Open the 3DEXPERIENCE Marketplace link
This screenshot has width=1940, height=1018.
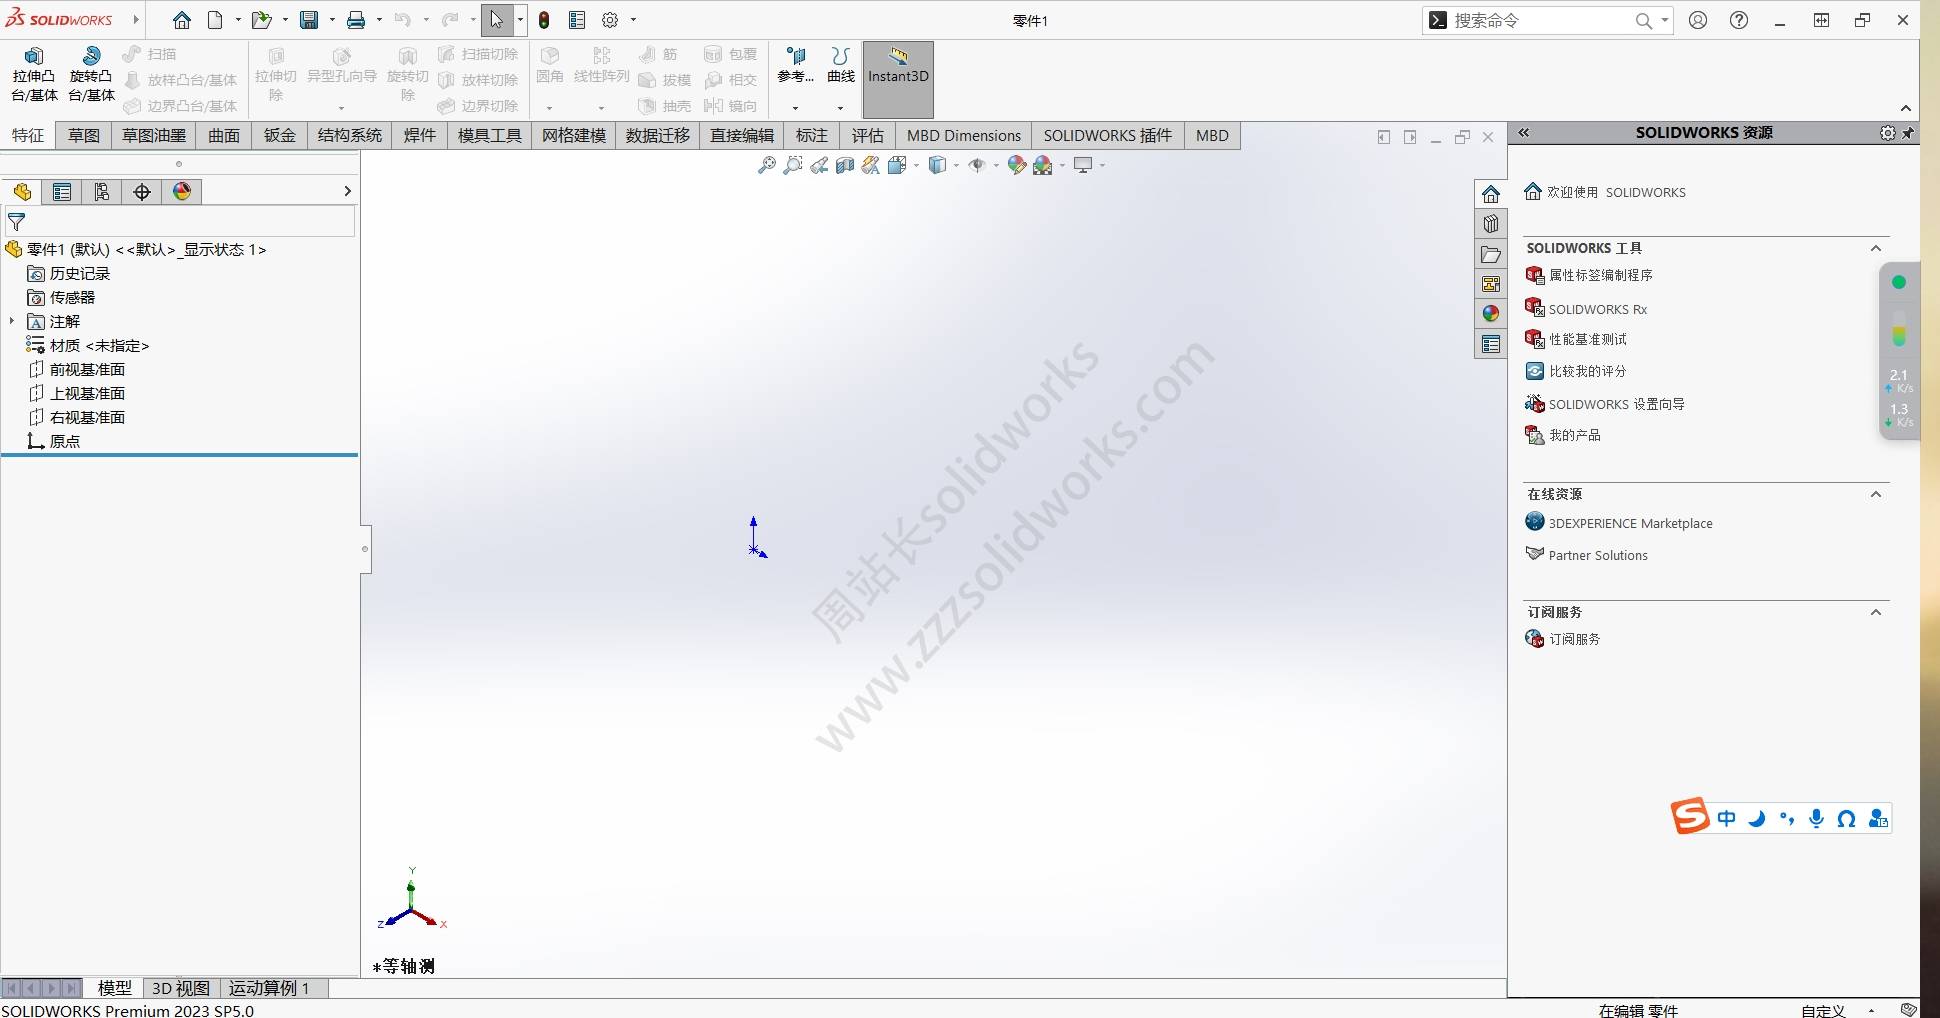coord(1619,523)
